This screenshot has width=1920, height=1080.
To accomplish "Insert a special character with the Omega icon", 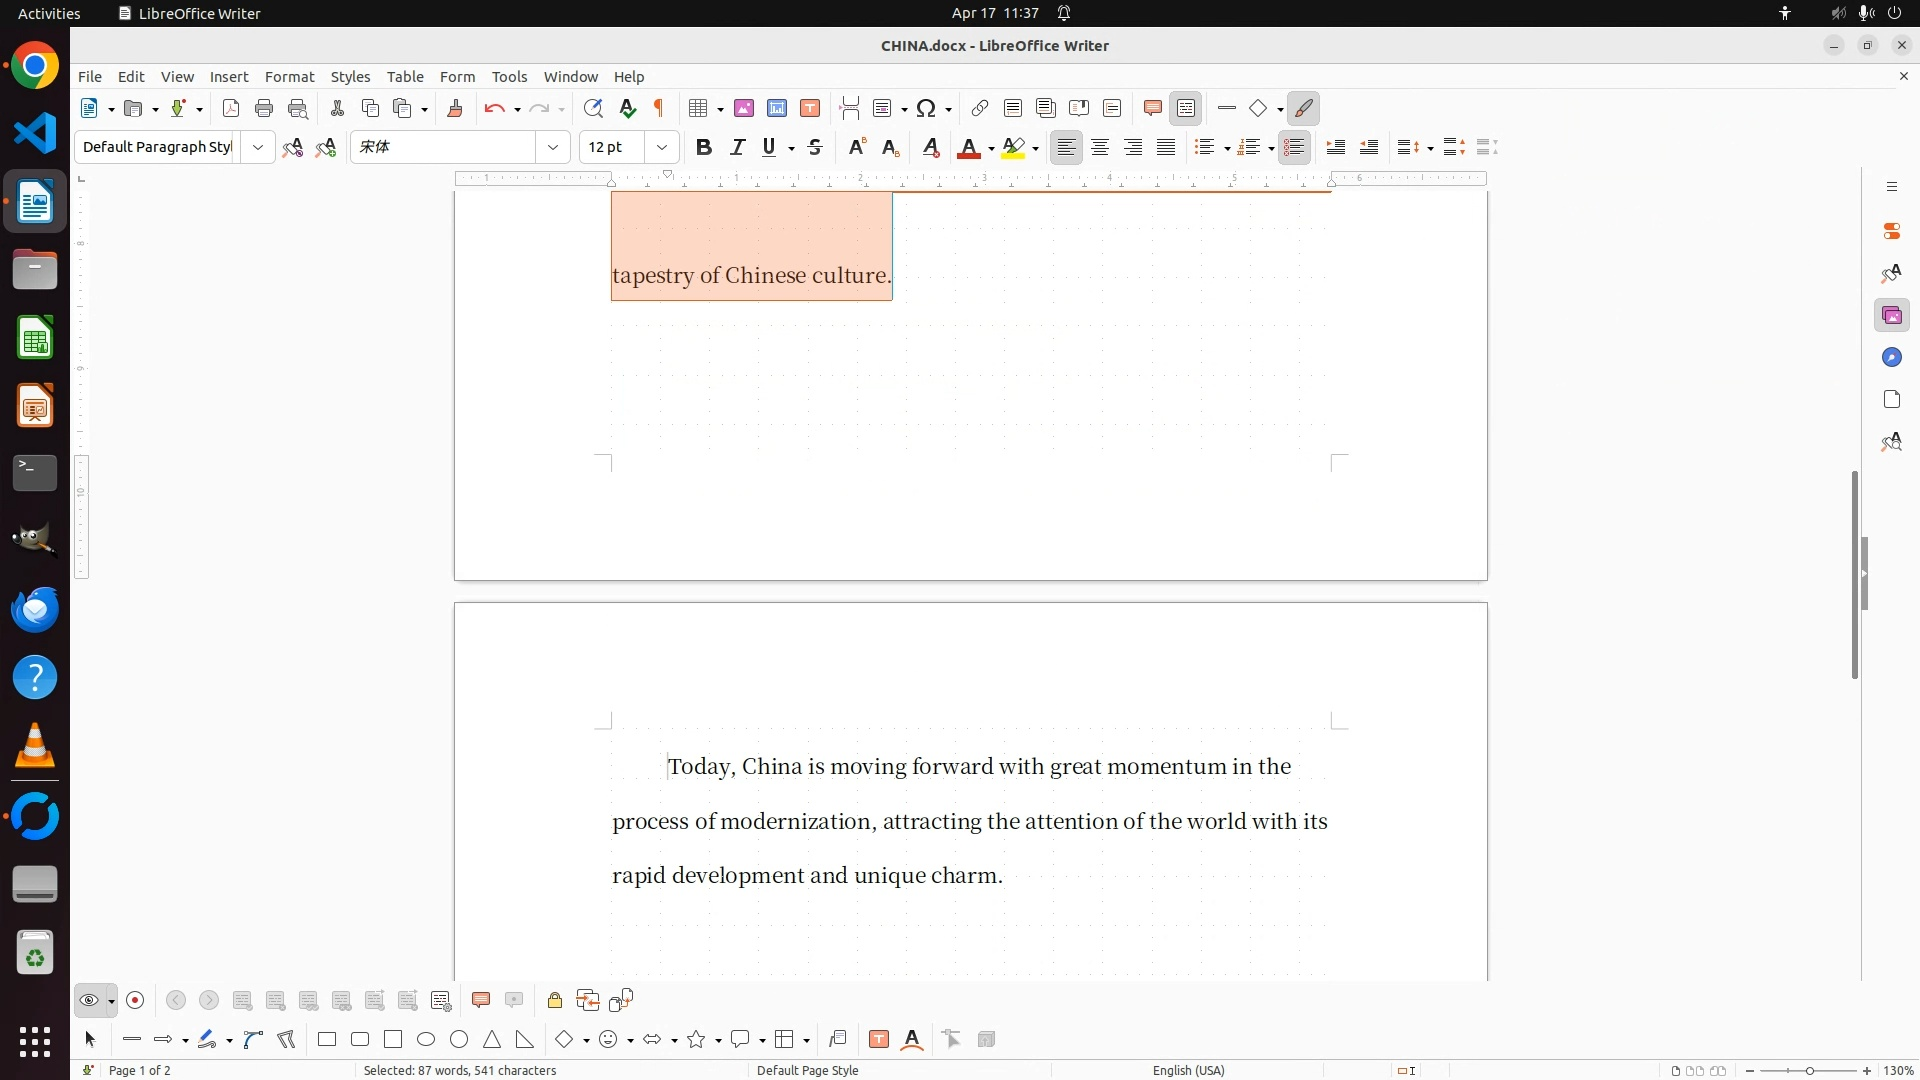I will [926, 108].
